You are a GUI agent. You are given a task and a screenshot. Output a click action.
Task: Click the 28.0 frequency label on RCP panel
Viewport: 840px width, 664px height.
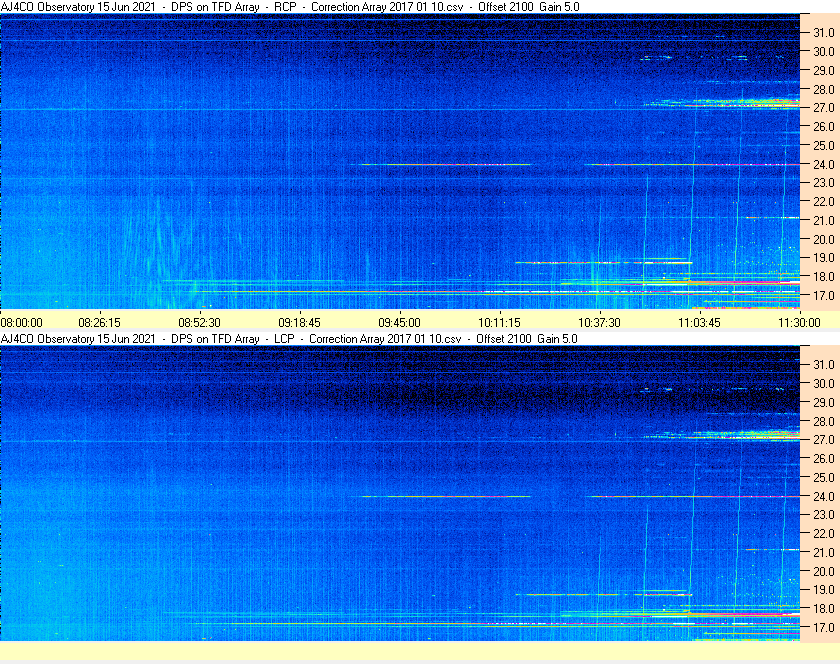[x=823, y=89]
